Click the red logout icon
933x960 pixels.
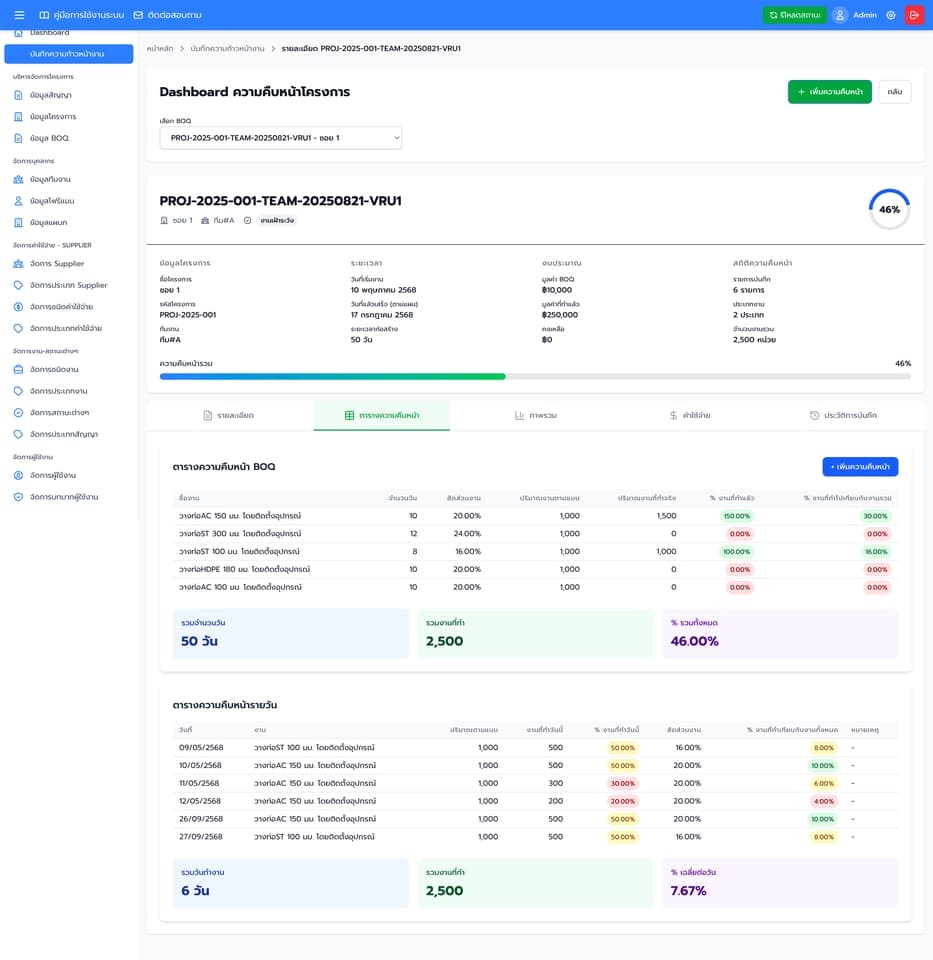914,15
